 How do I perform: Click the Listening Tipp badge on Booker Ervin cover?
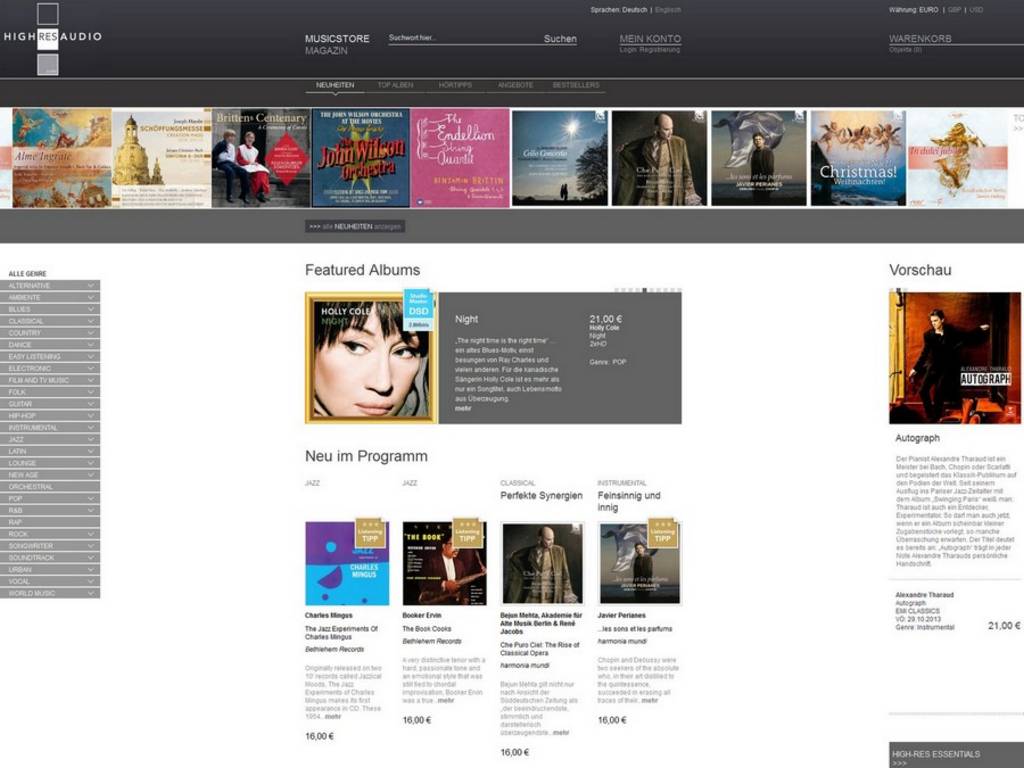[x=468, y=533]
